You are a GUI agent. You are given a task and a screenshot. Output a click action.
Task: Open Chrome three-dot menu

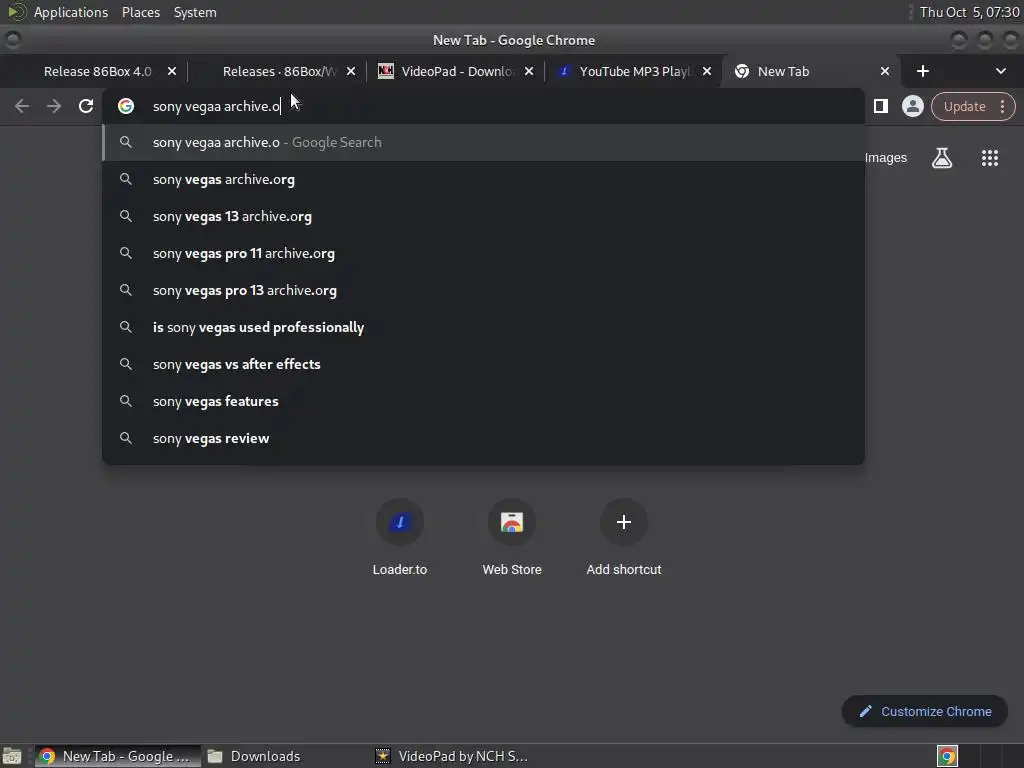pyautogui.click(x=1002, y=106)
